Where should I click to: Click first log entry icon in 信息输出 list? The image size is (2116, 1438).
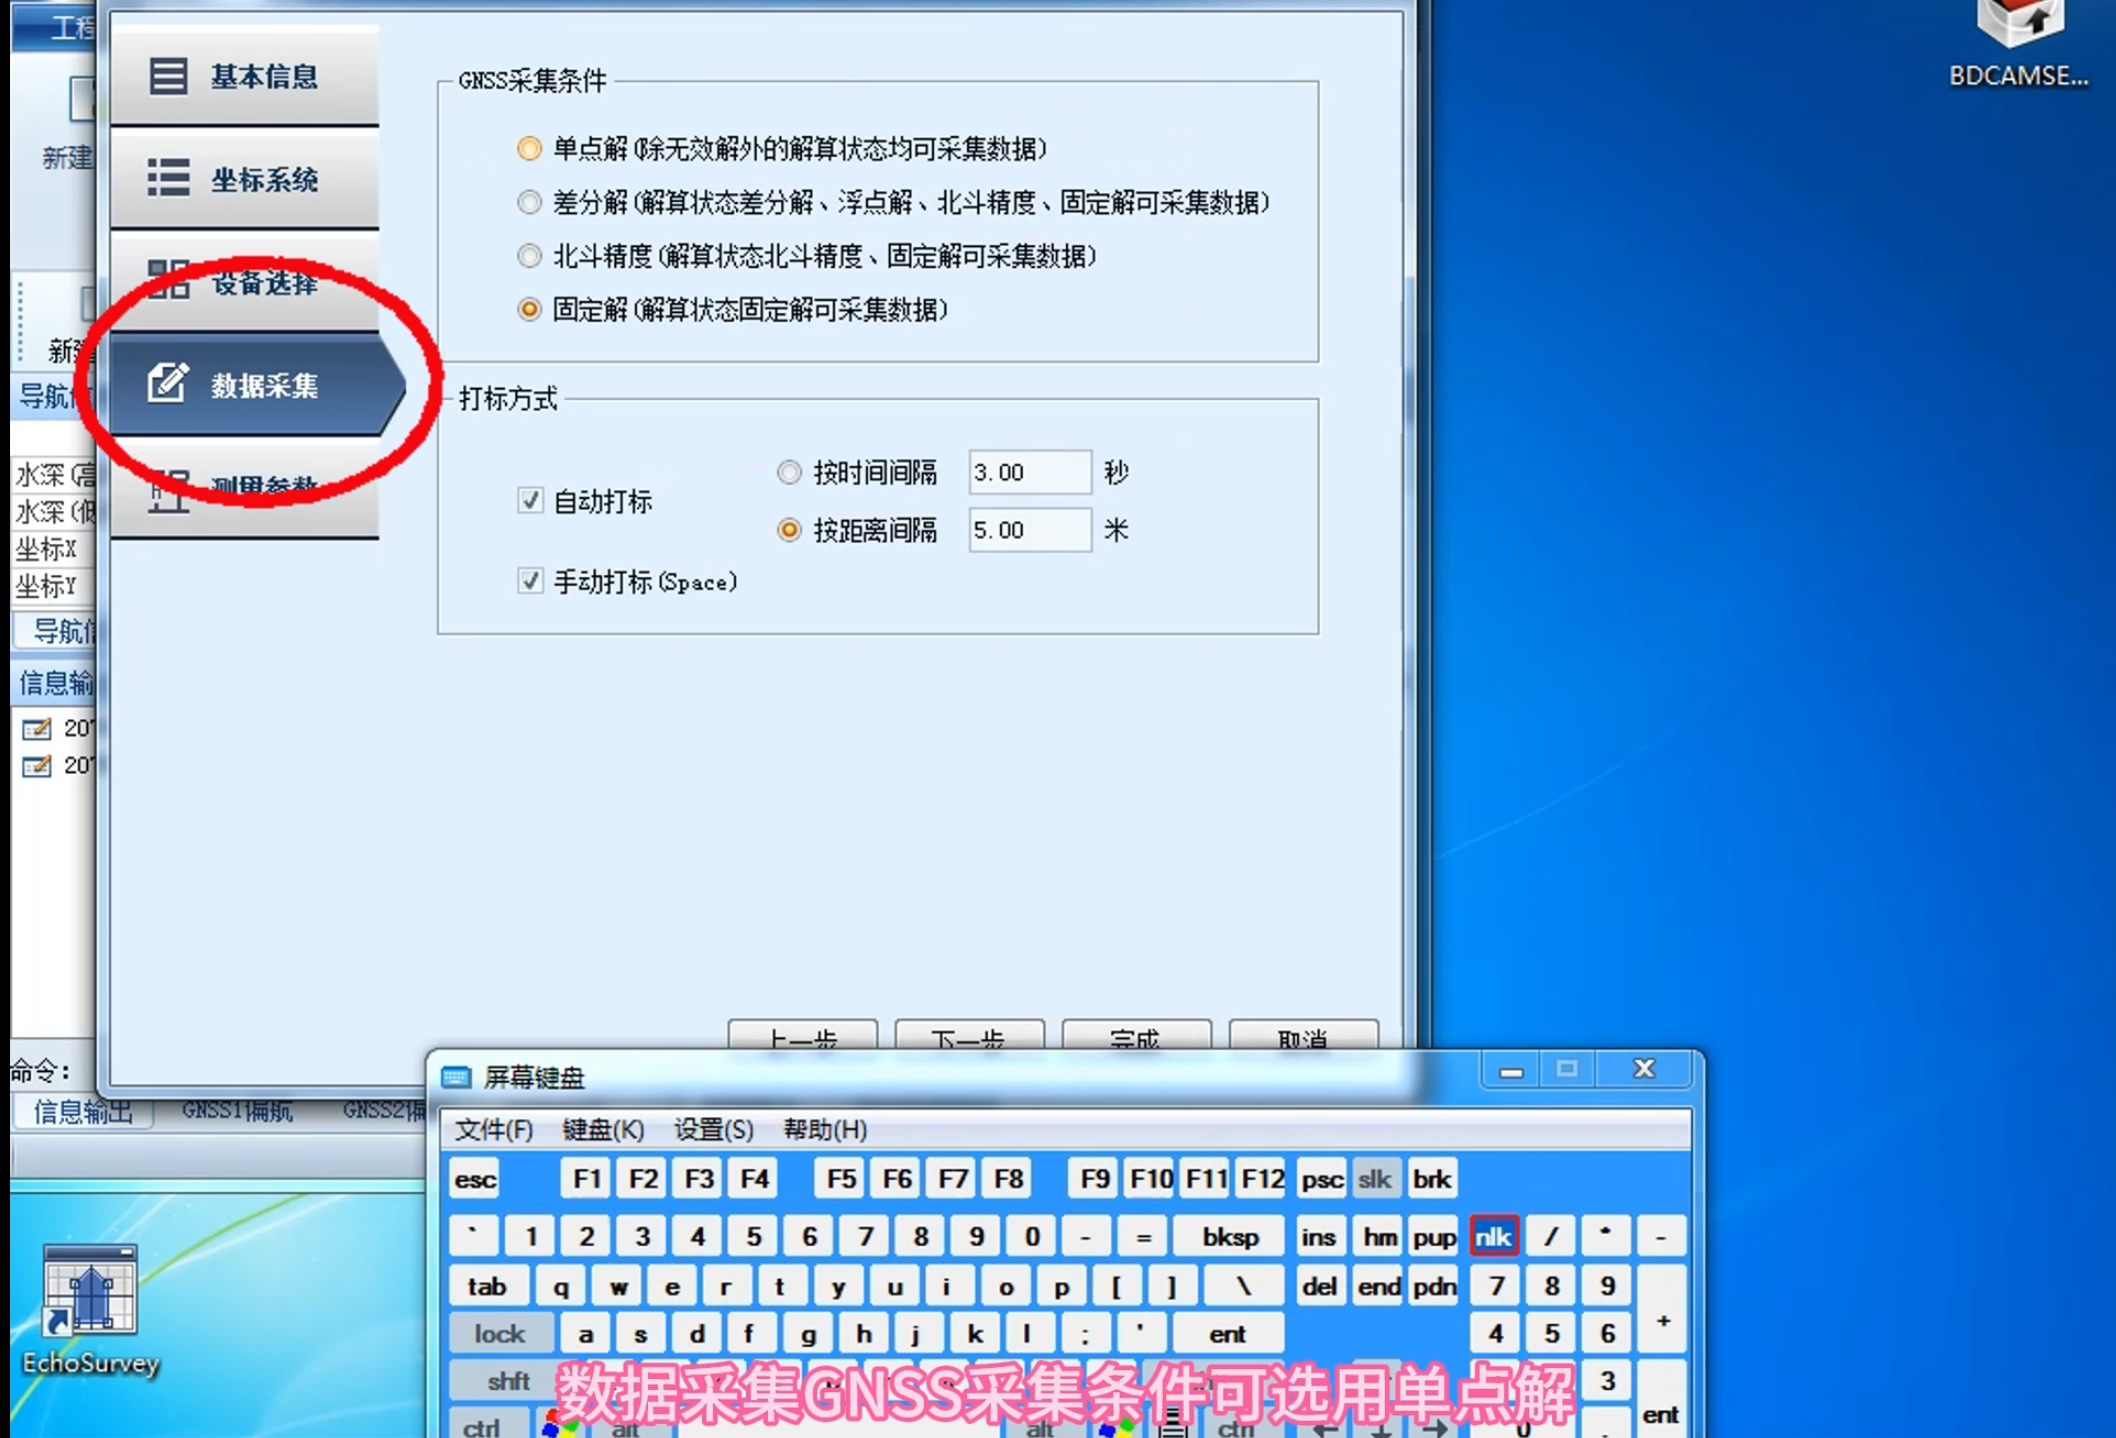(x=37, y=728)
